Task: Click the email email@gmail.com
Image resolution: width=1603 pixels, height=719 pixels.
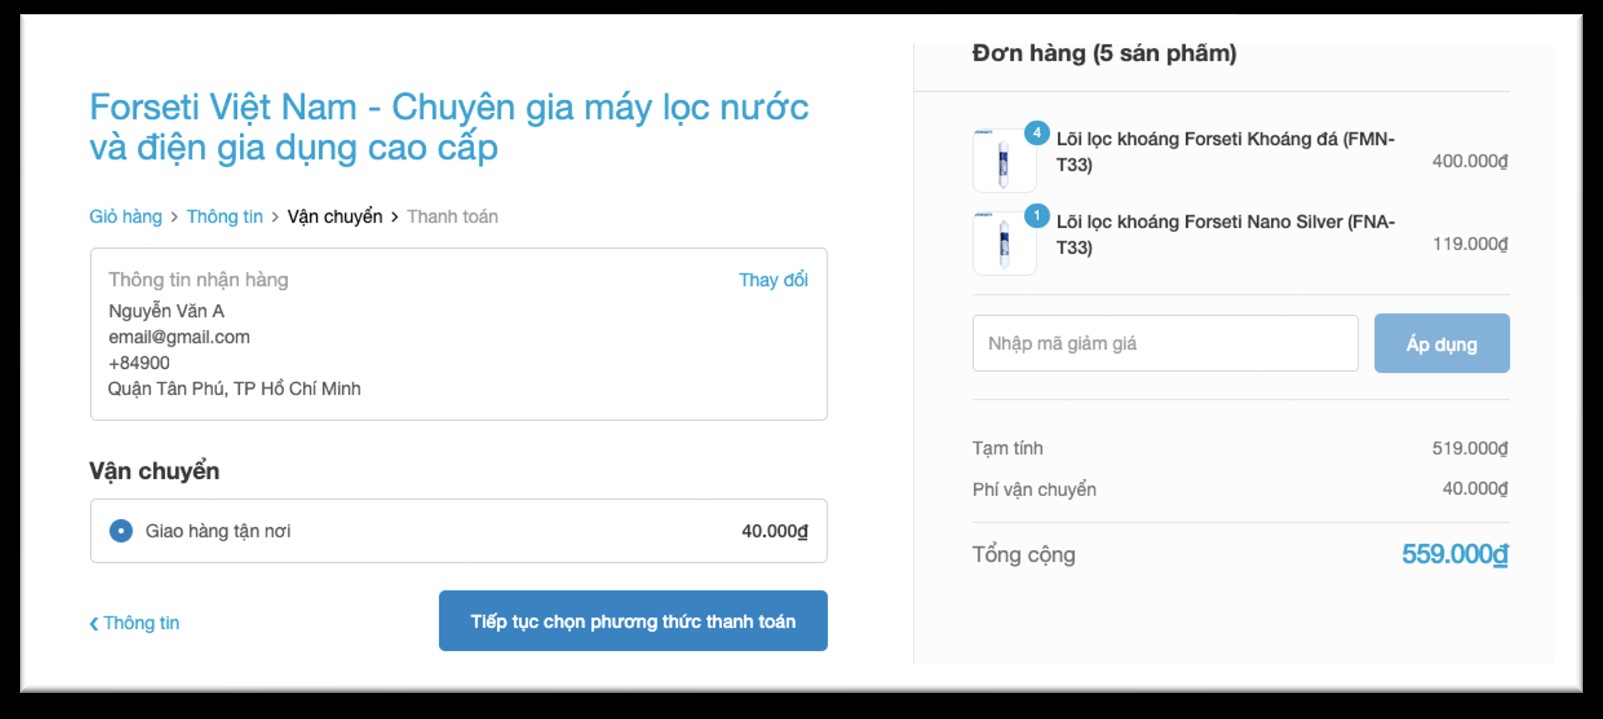Action: pos(179,337)
